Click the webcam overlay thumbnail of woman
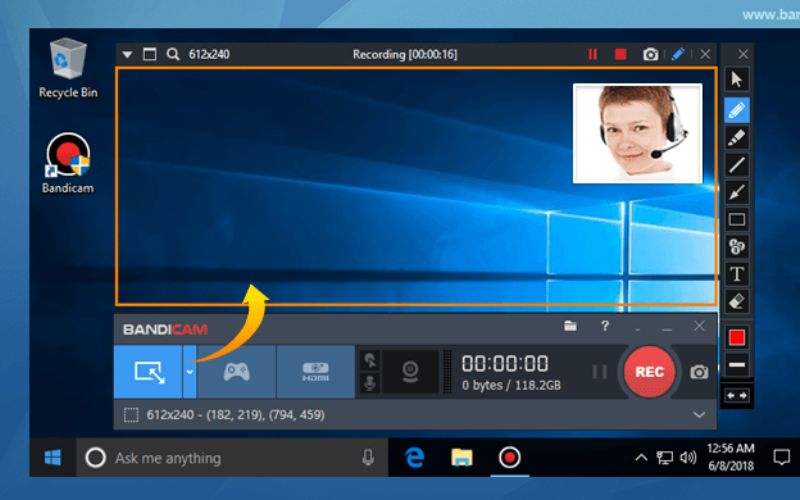The height and width of the screenshot is (500, 800). tap(638, 134)
